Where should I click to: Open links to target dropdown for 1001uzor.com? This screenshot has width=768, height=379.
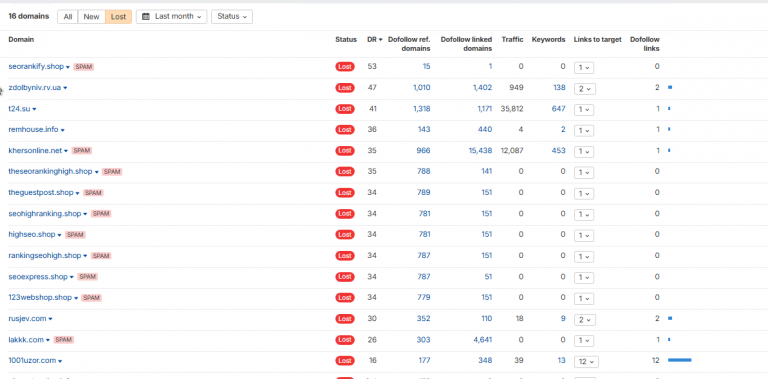click(x=586, y=362)
